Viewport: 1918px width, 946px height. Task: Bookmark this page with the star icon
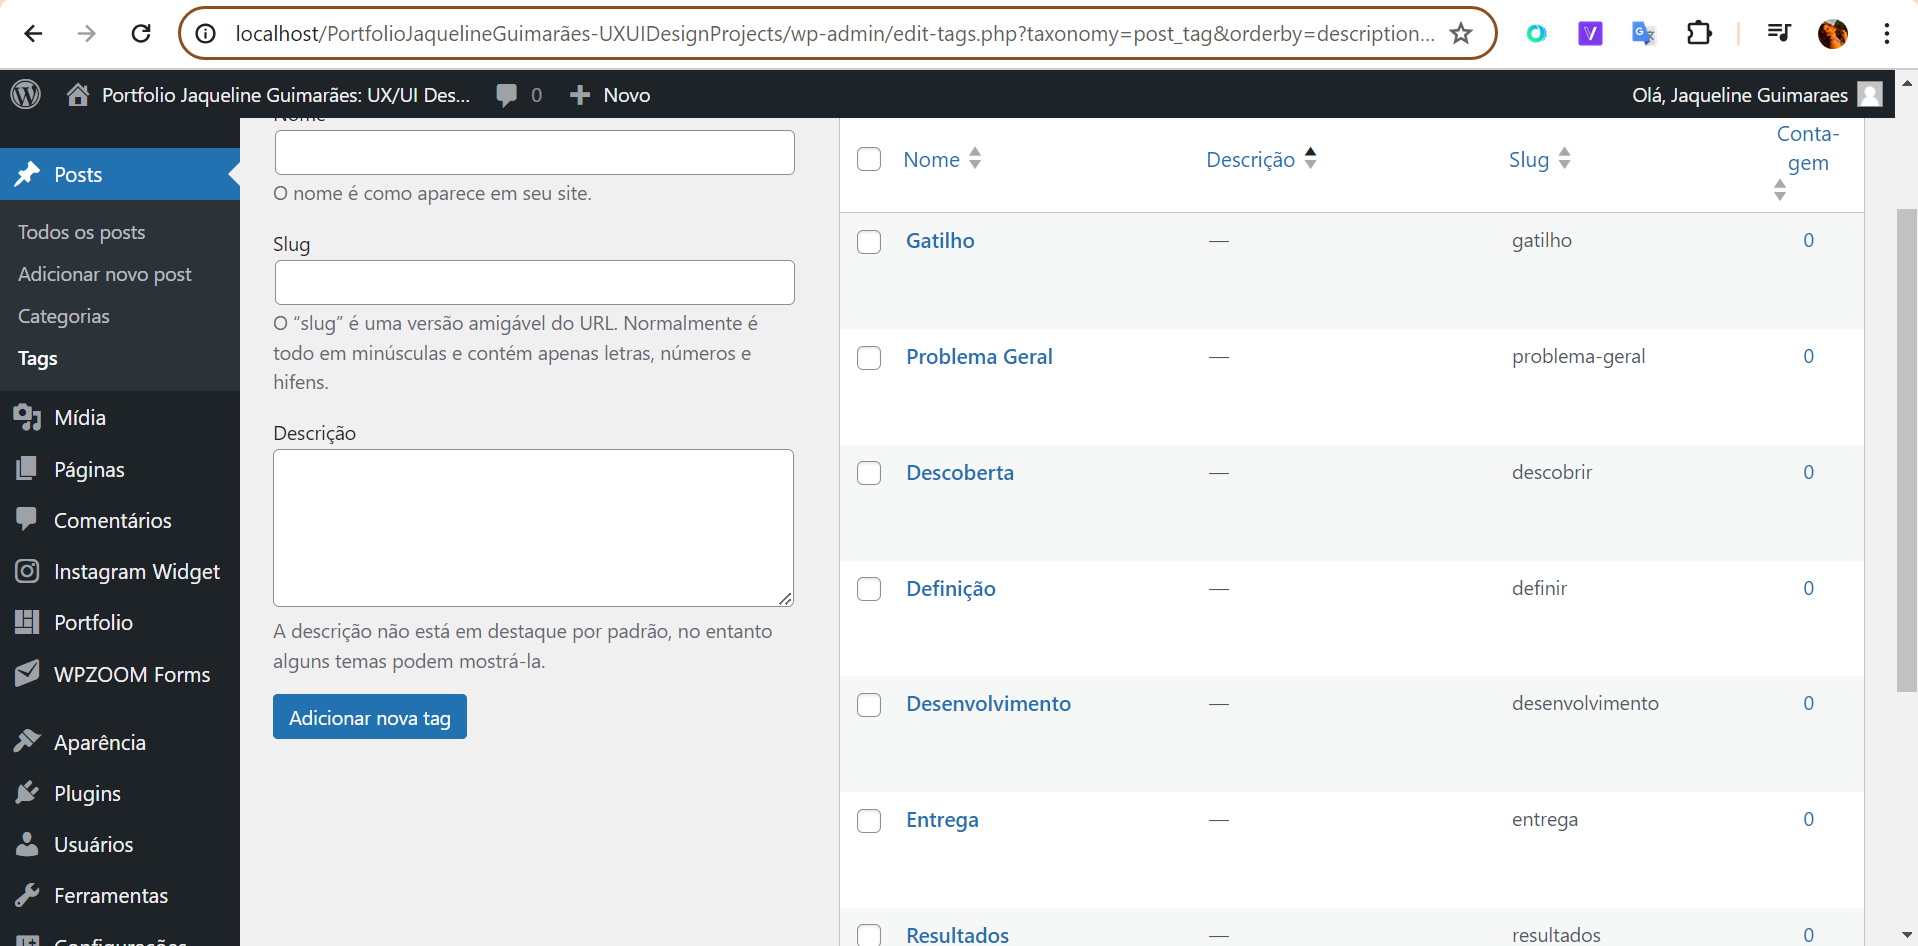point(1461,34)
